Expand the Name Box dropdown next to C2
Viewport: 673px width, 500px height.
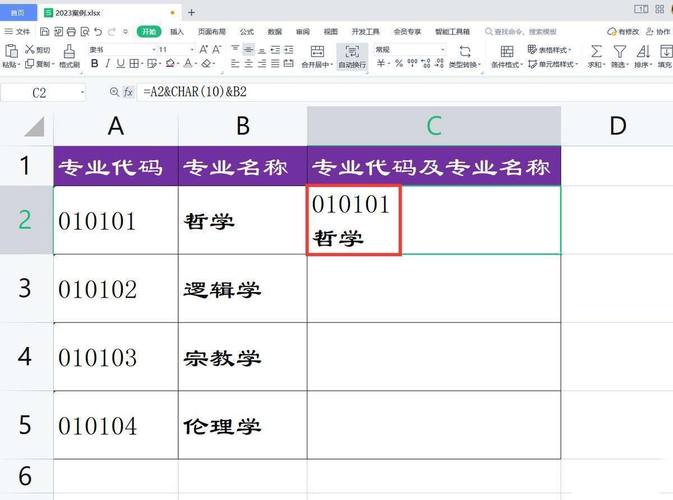82,92
